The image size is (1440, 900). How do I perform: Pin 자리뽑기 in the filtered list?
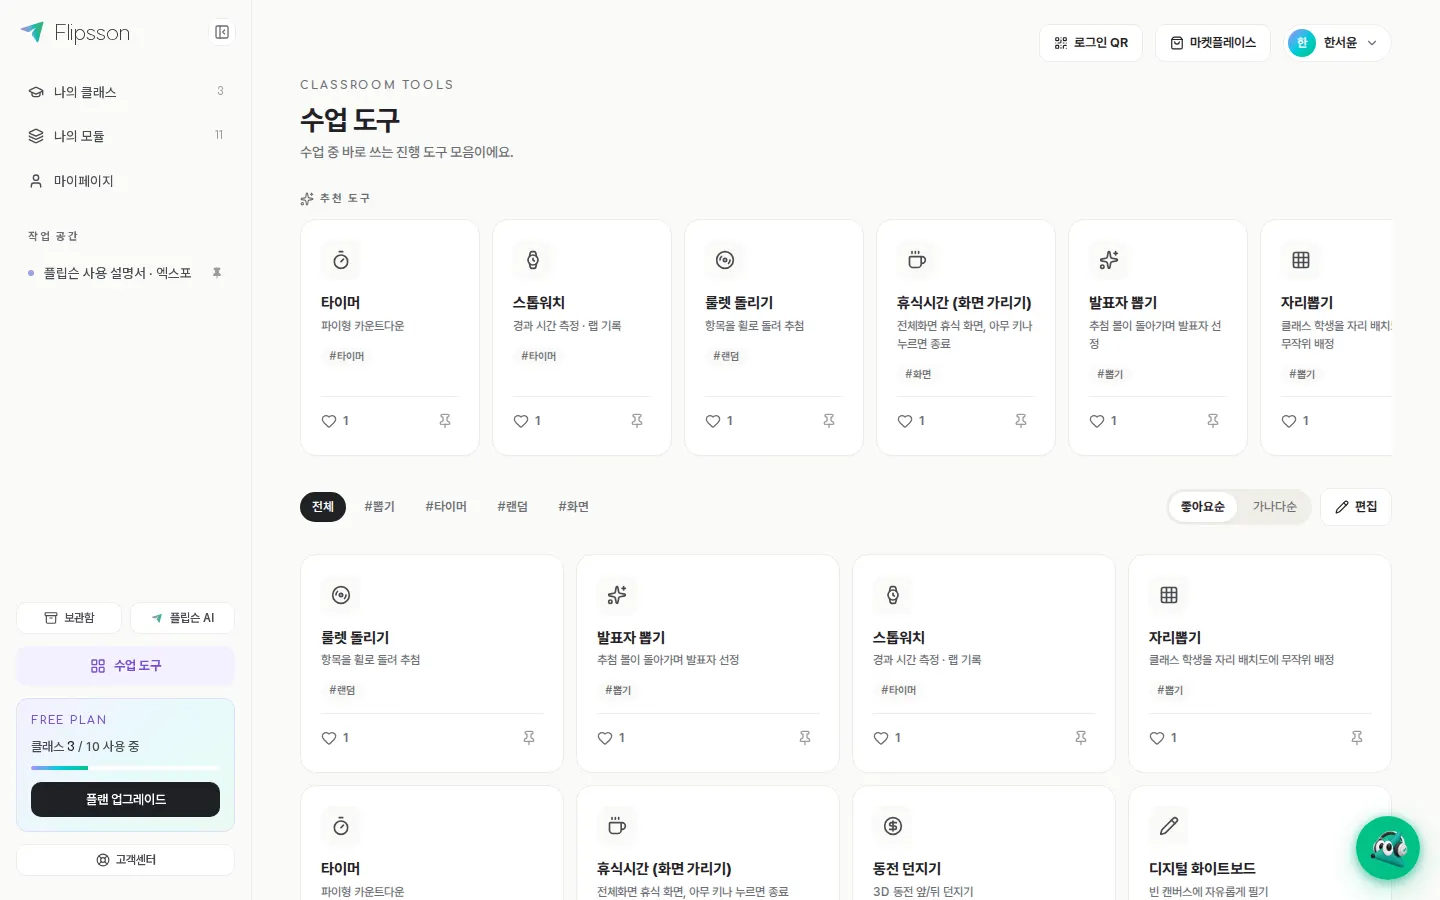click(1357, 738)
